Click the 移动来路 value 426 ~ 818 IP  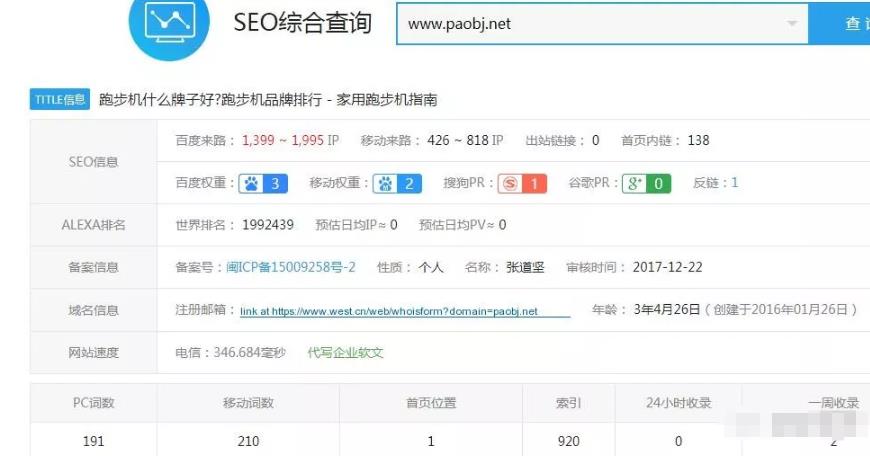465,140
